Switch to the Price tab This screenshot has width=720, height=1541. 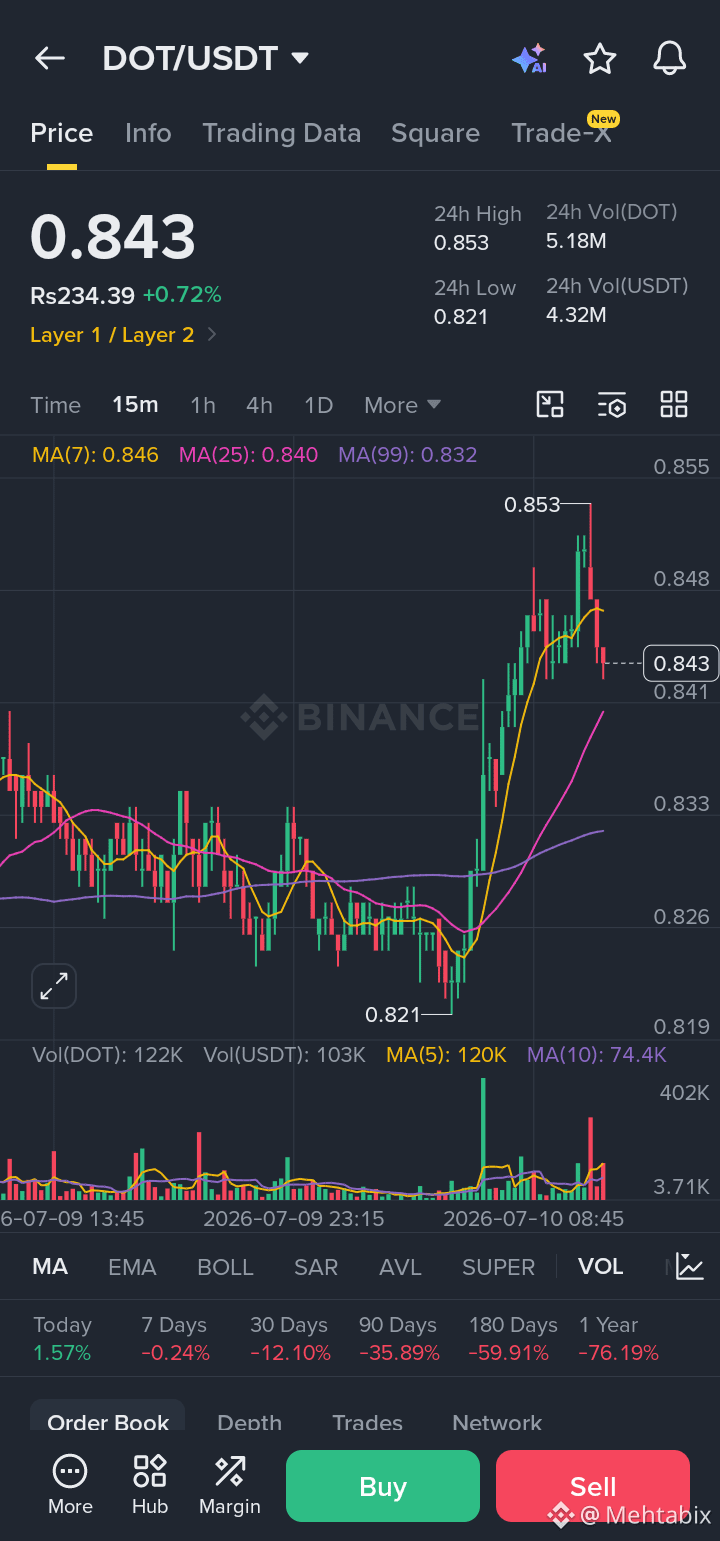(x=62, y=133)
